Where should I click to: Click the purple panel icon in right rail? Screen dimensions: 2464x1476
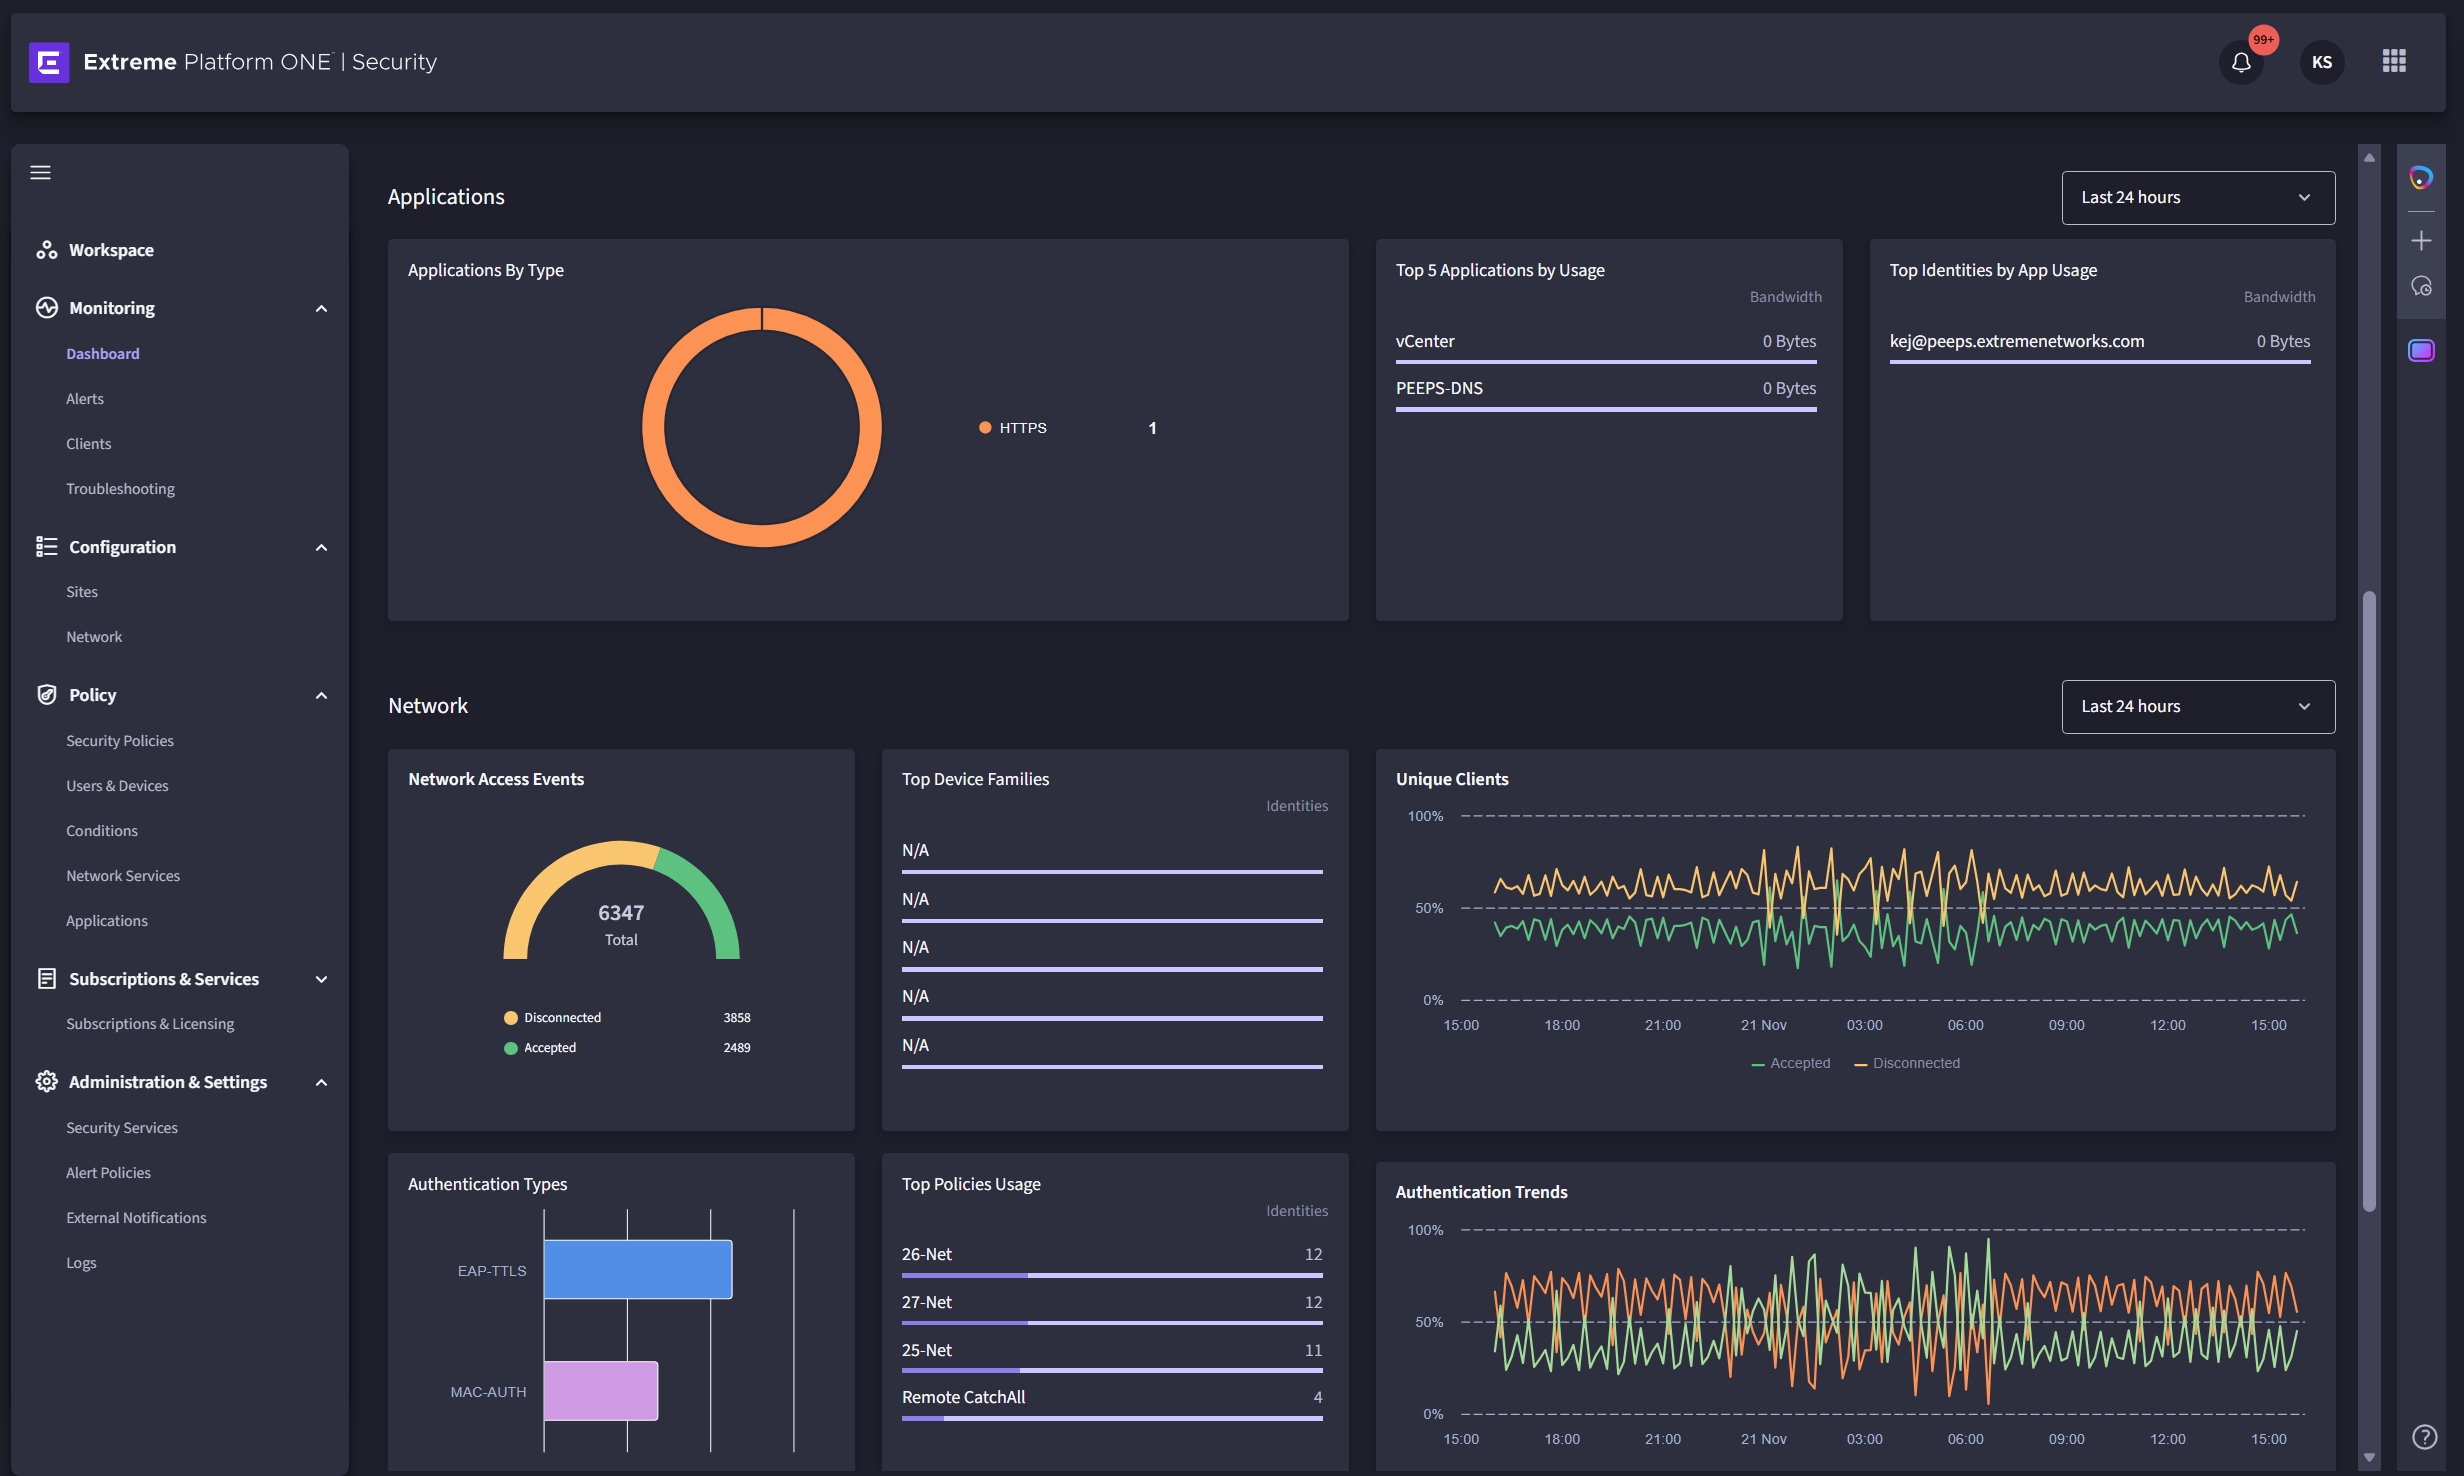(x=2421, y=350)
